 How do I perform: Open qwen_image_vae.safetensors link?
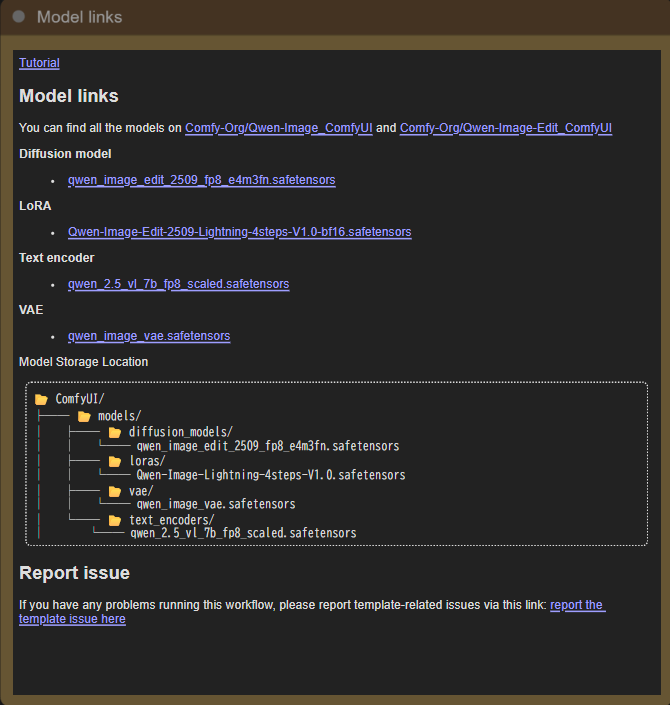[x=149, y=336]
